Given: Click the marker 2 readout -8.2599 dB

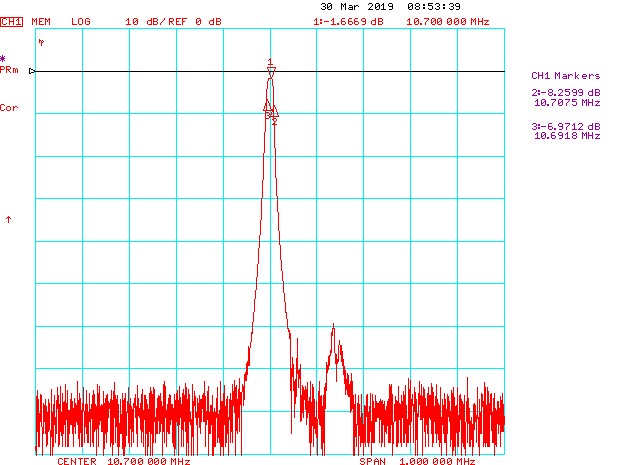Looking at the screenshot, I should pyautogui.click(x=566, y=92).
